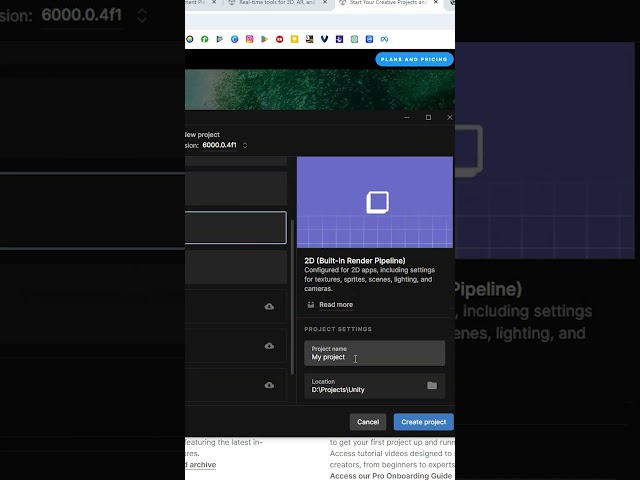Open Access our Pro Onboarding Guide link
Viewport: 640px width, 480px height.
(x=391, y=476)
